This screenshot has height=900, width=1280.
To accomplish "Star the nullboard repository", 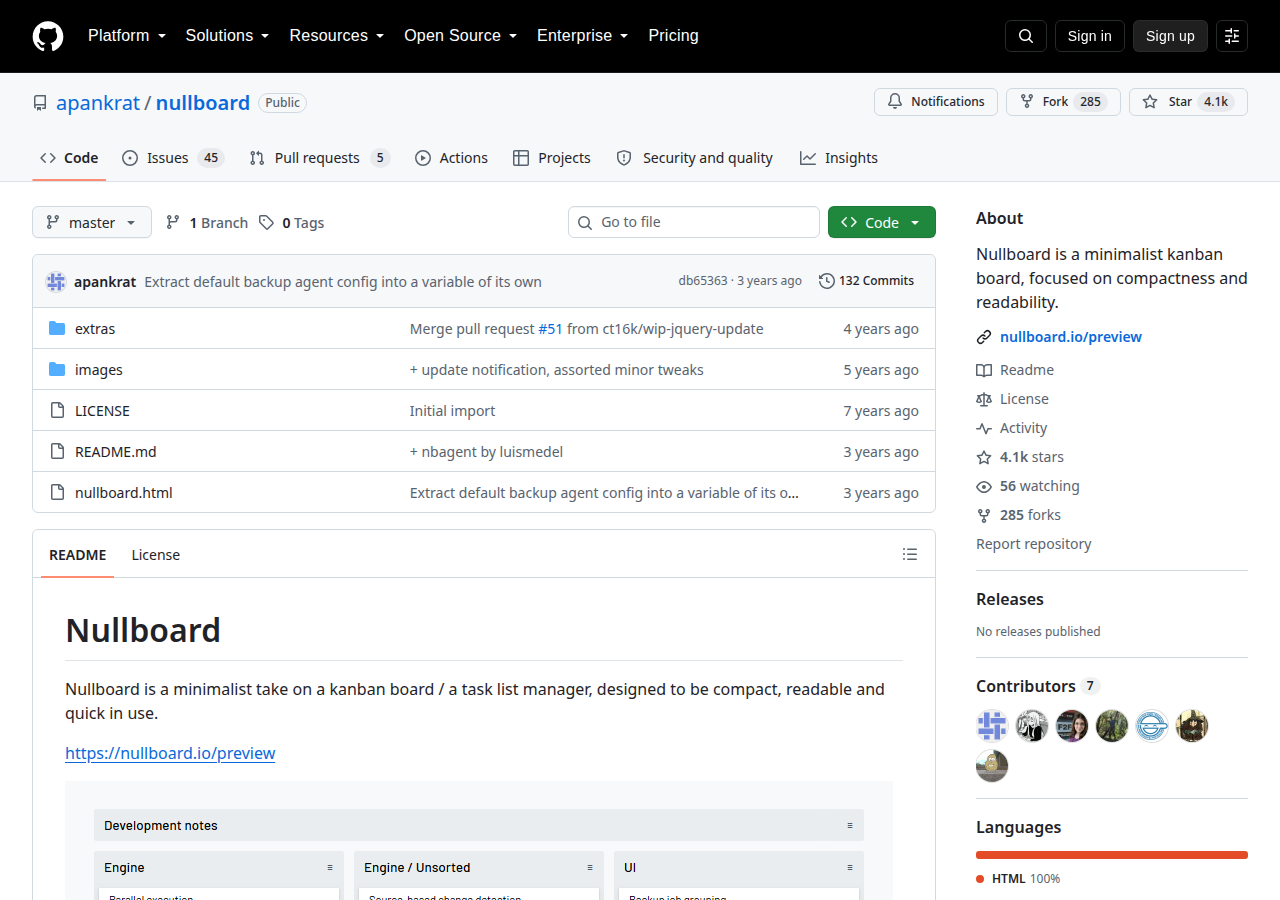I will pos(1188,102).
